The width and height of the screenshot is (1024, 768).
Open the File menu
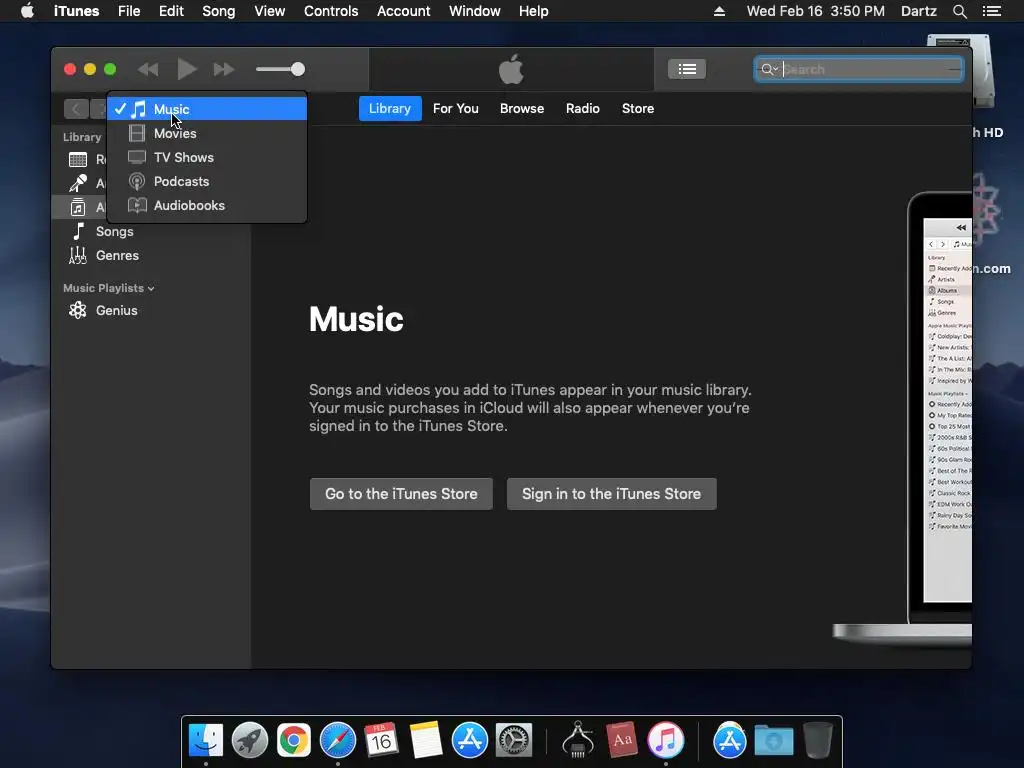(x=129, y=11)
